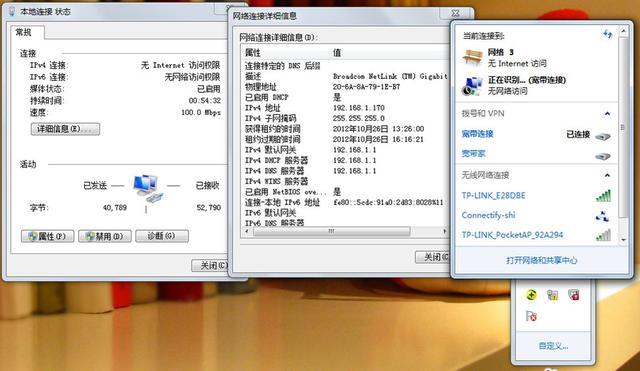The width and height of the screenshot is (640, 371).
Task: Click the red shield tray icon
Action: coord(574,295)
